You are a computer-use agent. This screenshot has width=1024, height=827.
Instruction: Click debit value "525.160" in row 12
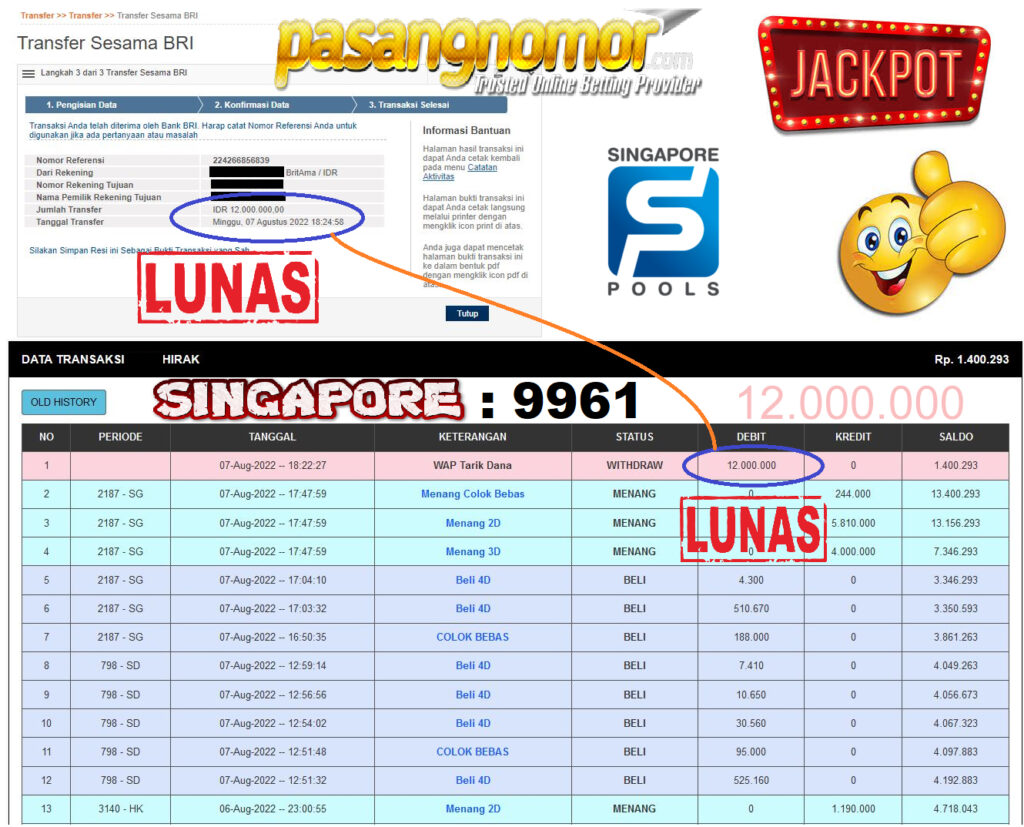click(x=751, y=780)
